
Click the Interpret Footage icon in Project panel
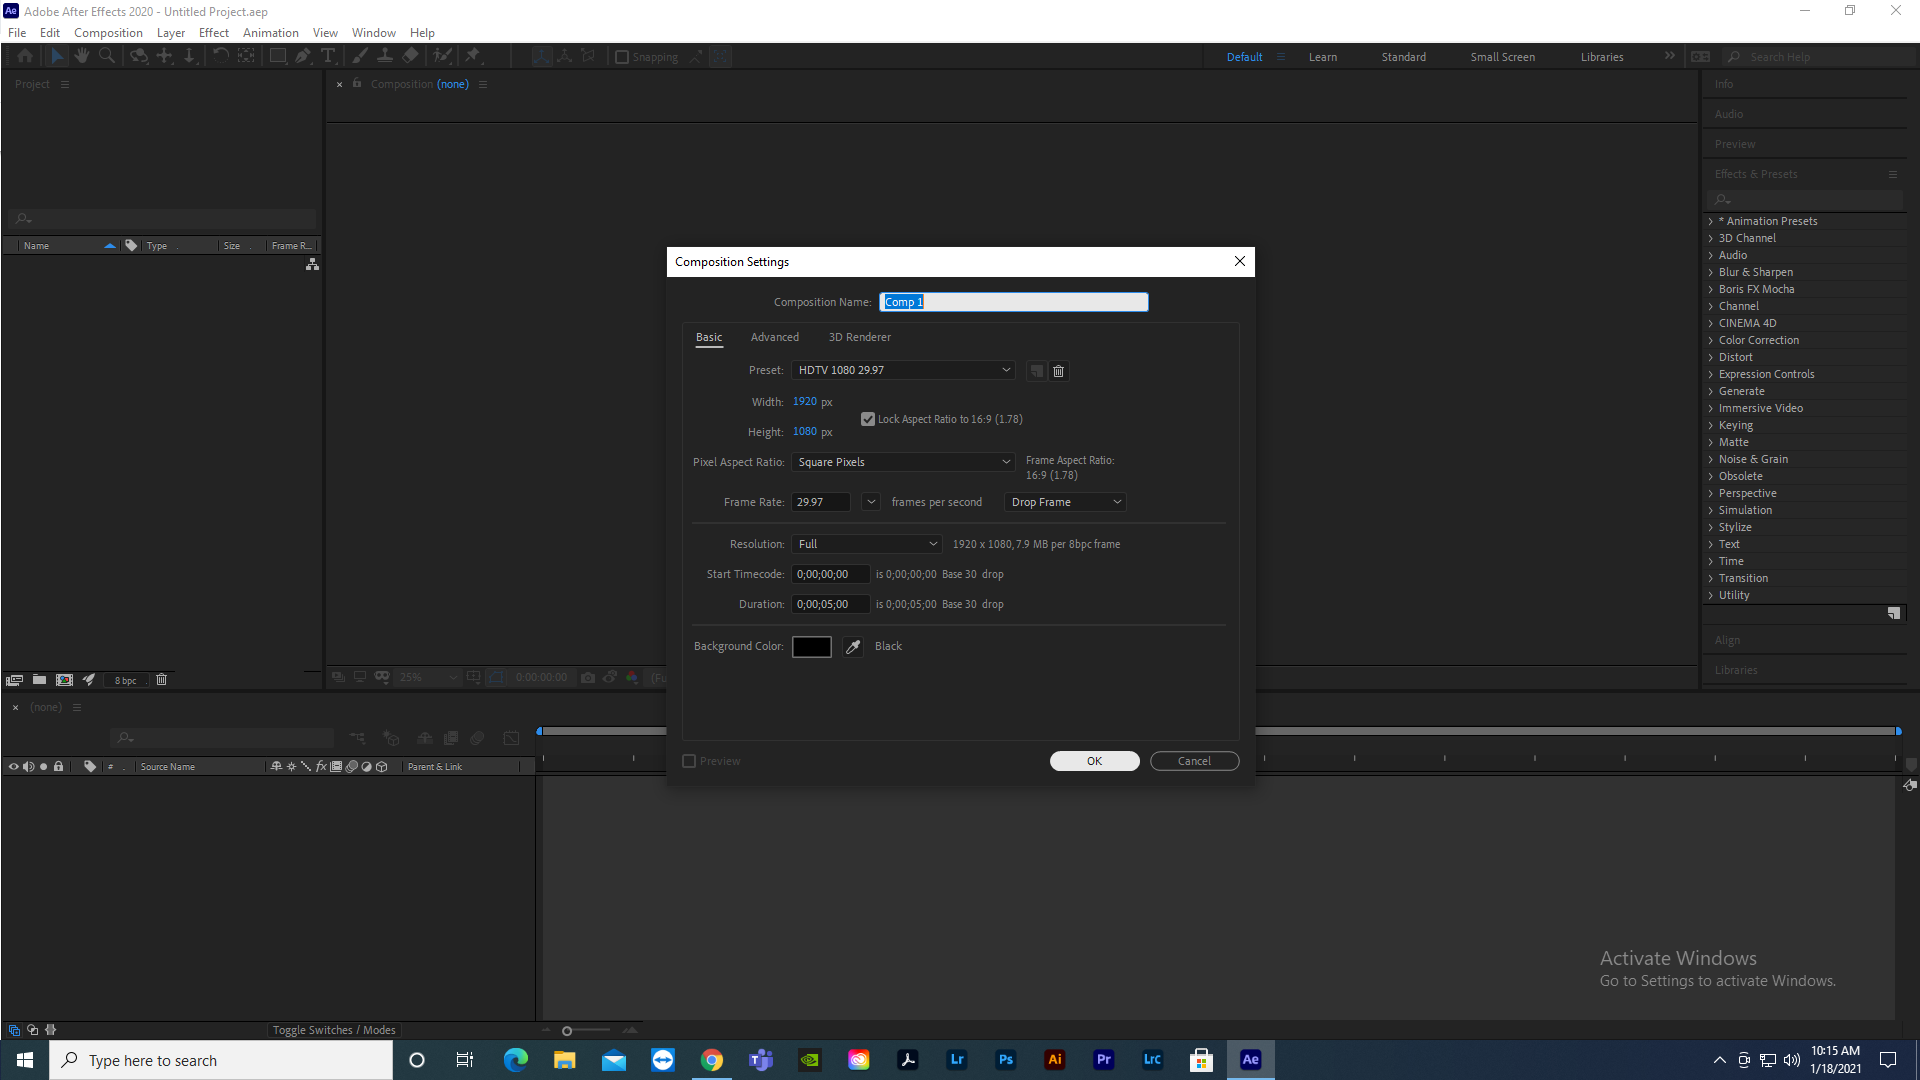click(x=14, y=680)
